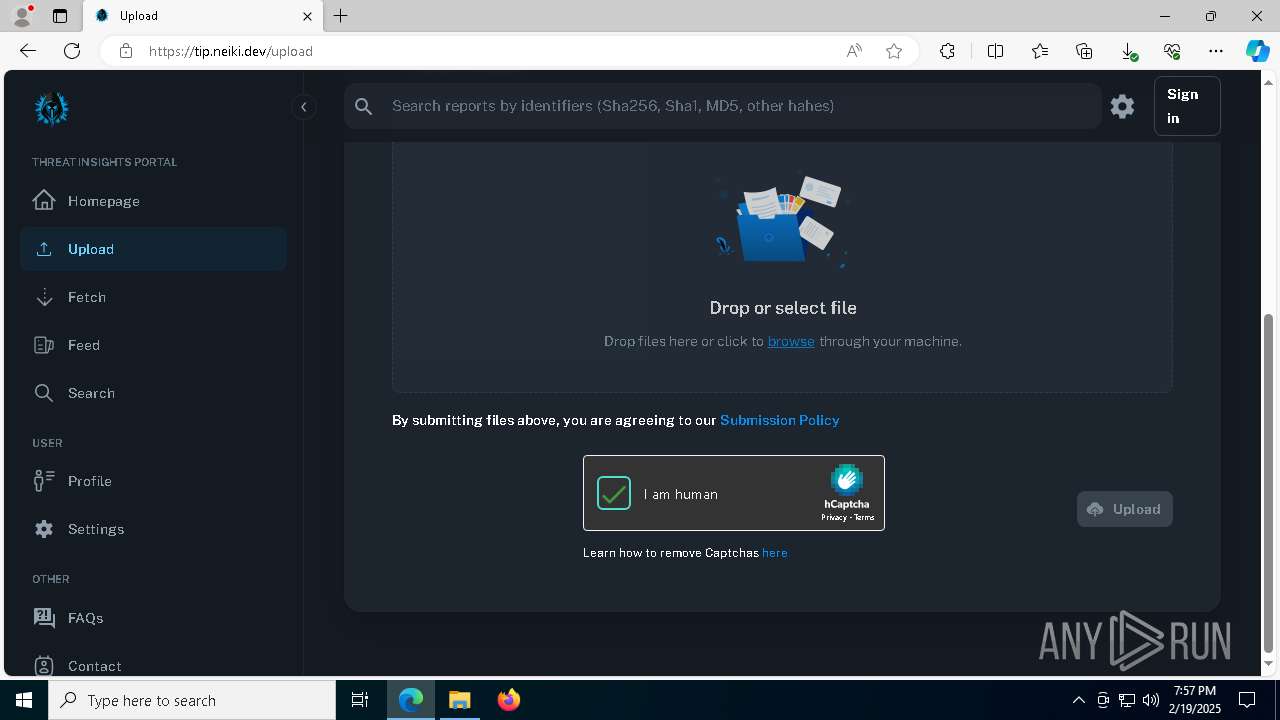Open Browser essentials icon
Screen dimensions: 1280x720
click(x=1172, y=51)
